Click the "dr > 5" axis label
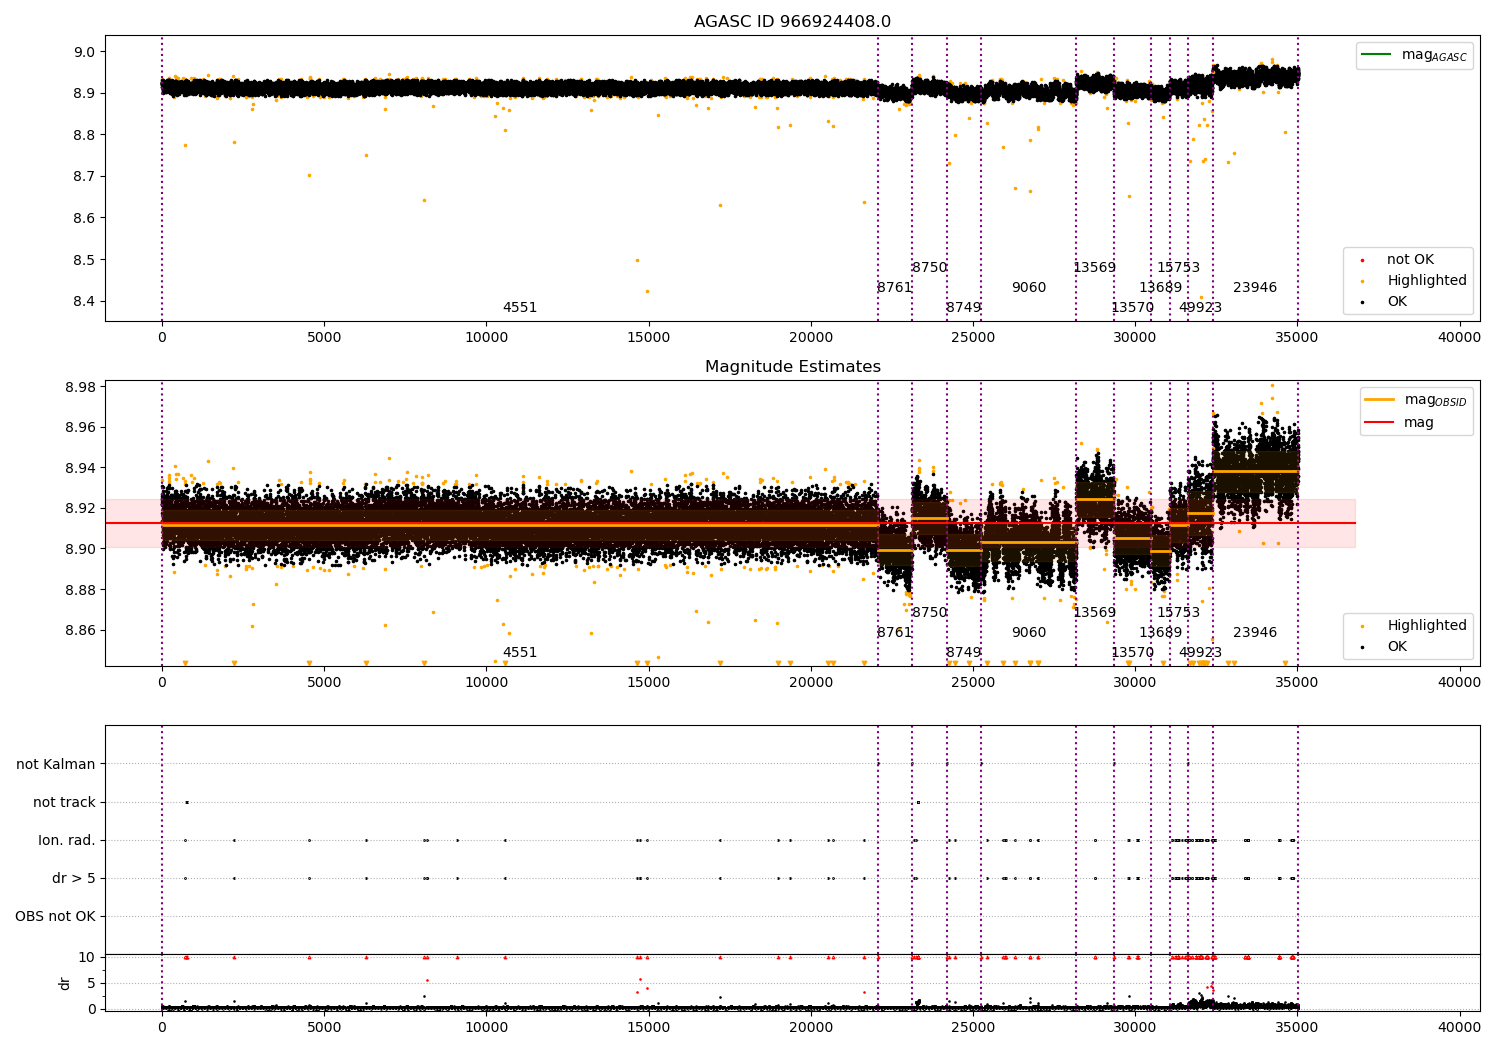The height and width of the screenshot is (1050, 1500). [74, 878]
